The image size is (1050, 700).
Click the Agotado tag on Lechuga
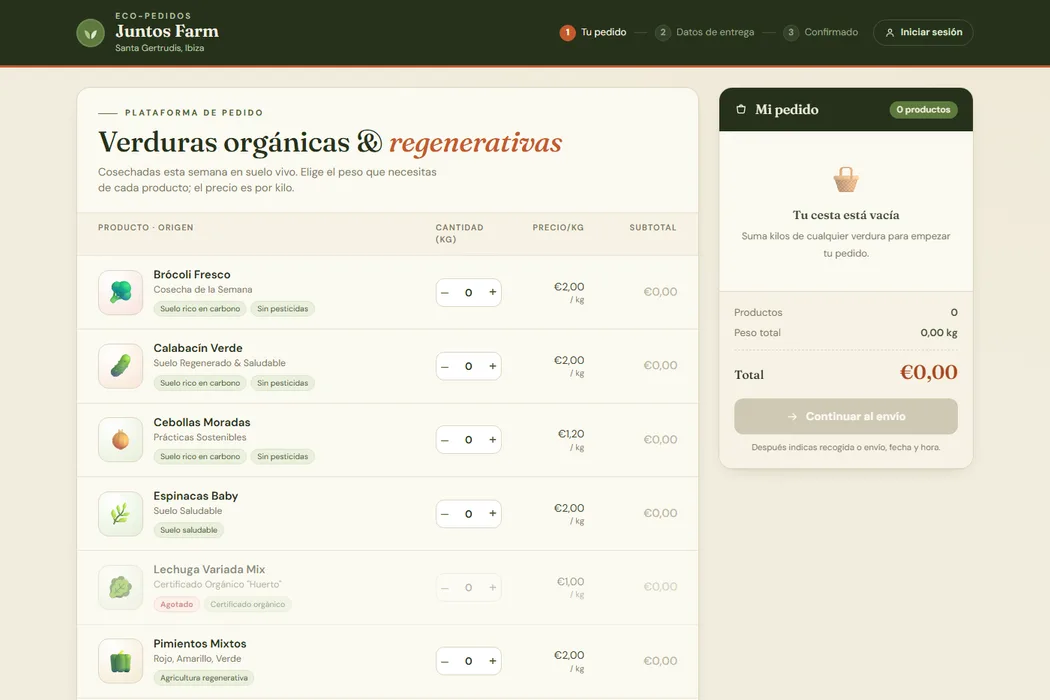point(177,604)
